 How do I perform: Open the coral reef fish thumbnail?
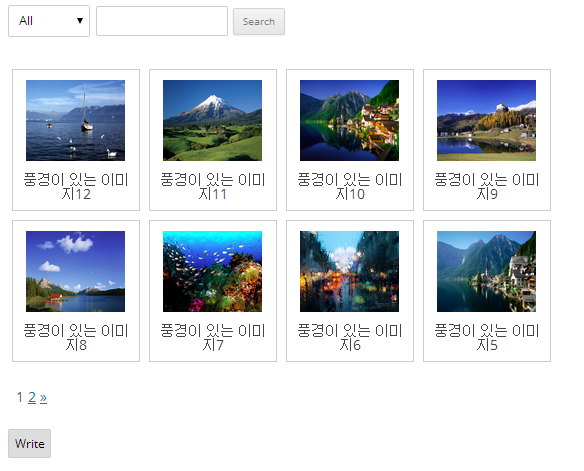[212, 271]
